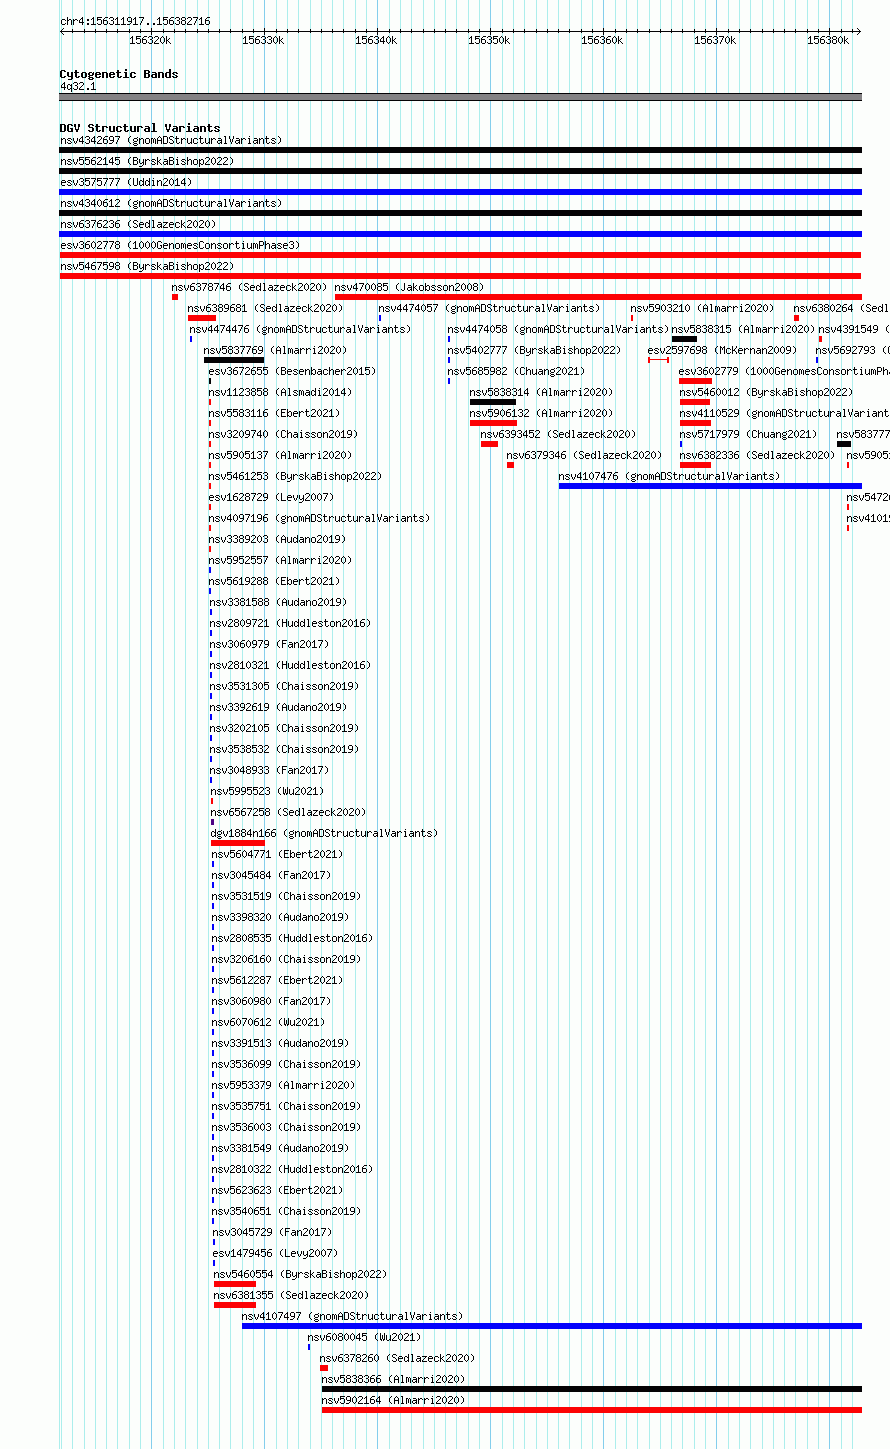
Task: Select label nsv4474476 (gnomADStructuralVariants)
Action: click(x=300, y=329)
